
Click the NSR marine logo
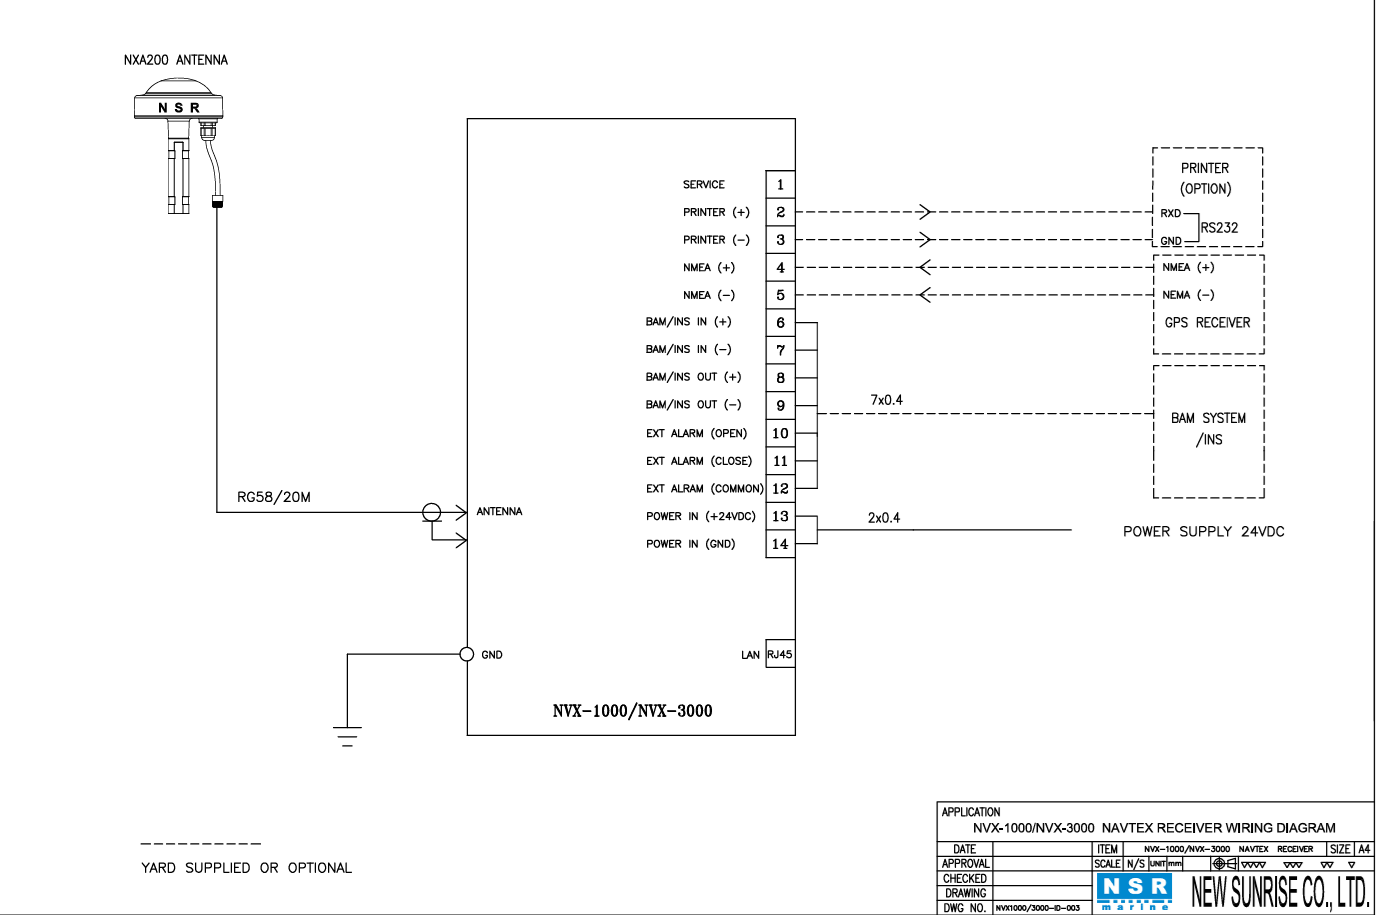pyautogui.click(x=1133, y=890)
